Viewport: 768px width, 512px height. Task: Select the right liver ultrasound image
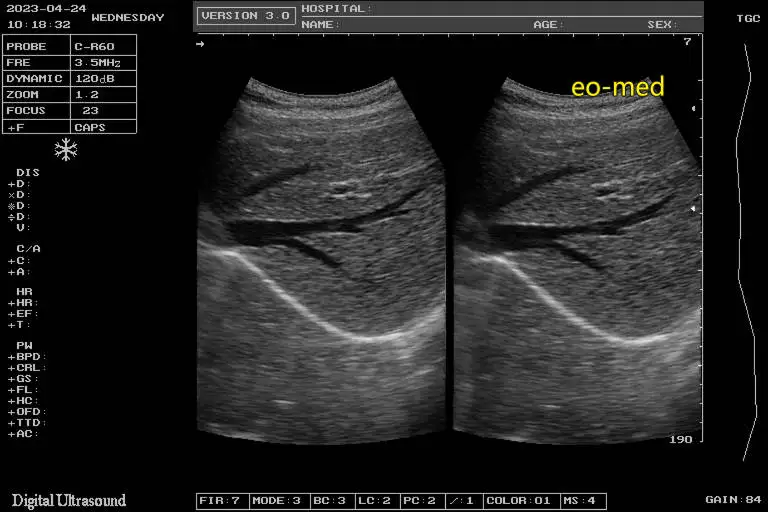click(577, 261)
